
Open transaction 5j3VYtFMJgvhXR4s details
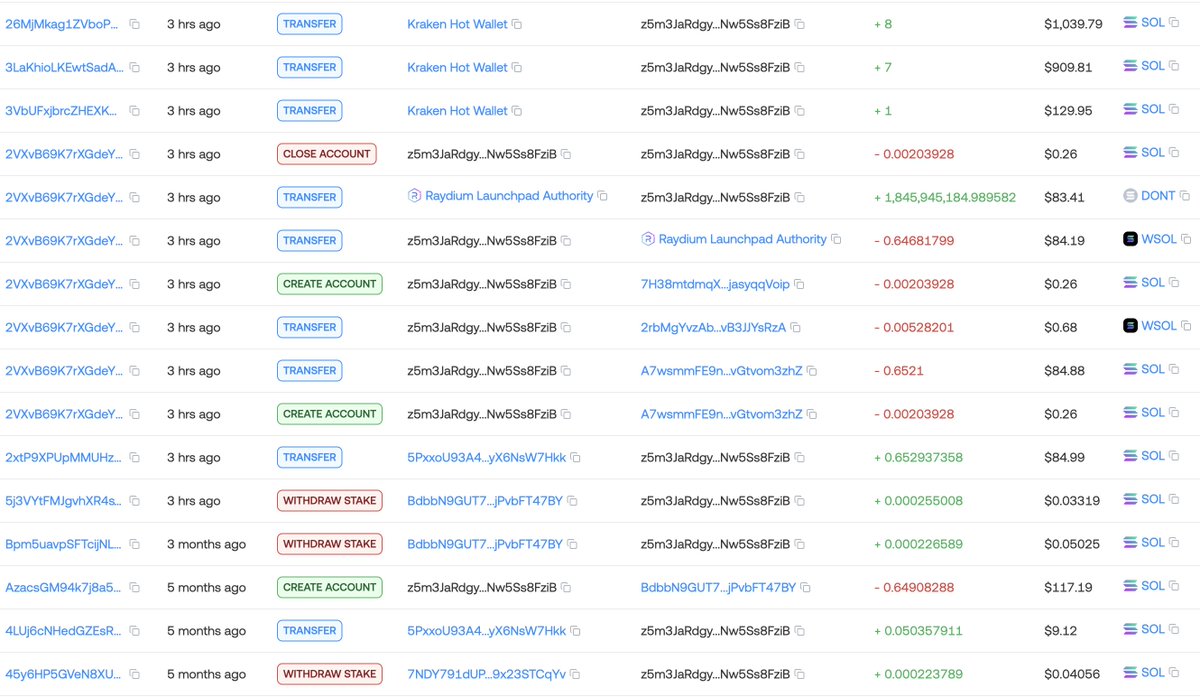pyautogui.click(x=64, y=501)
